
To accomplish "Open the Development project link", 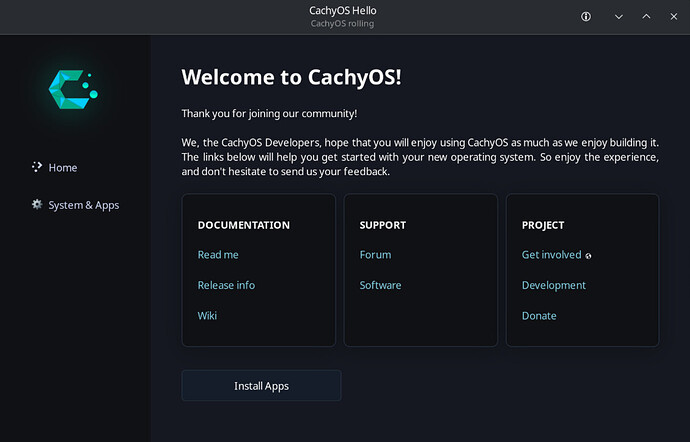I will pyautogui.click(x=554, y=285).
